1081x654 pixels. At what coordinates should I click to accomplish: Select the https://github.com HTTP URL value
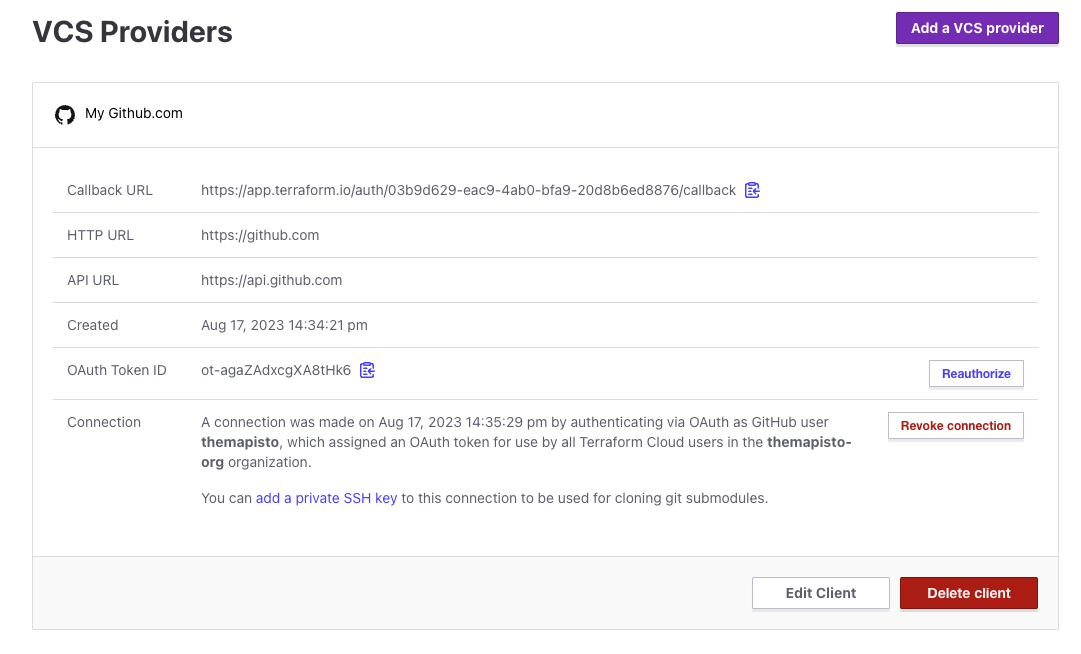click(260, 236)
